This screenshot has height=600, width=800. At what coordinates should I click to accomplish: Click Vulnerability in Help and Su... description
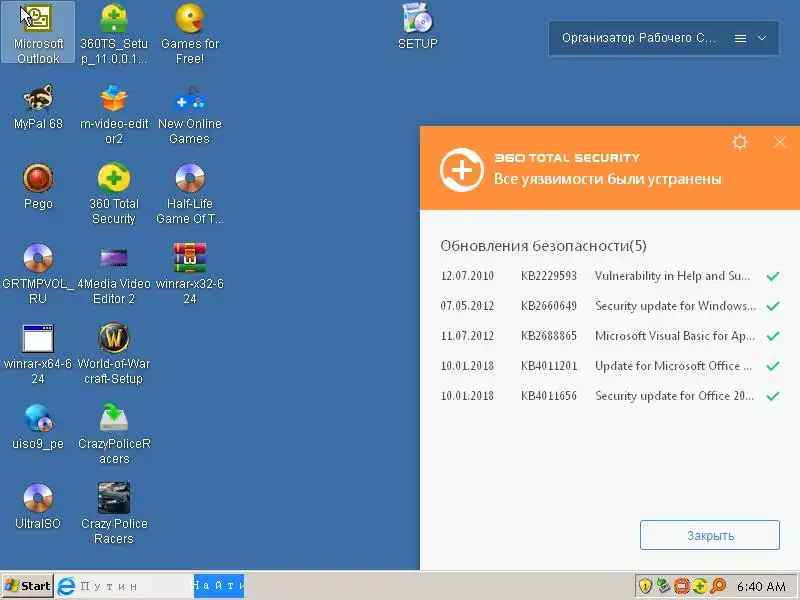point(672,276)
